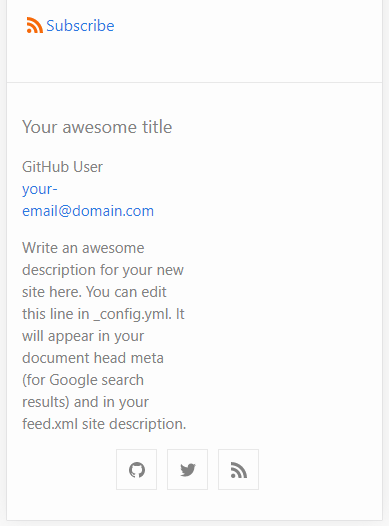Viewport: 389px width, 526px height.
Task: Visit the Twitter bird icon link
Action: click(187, 469)
